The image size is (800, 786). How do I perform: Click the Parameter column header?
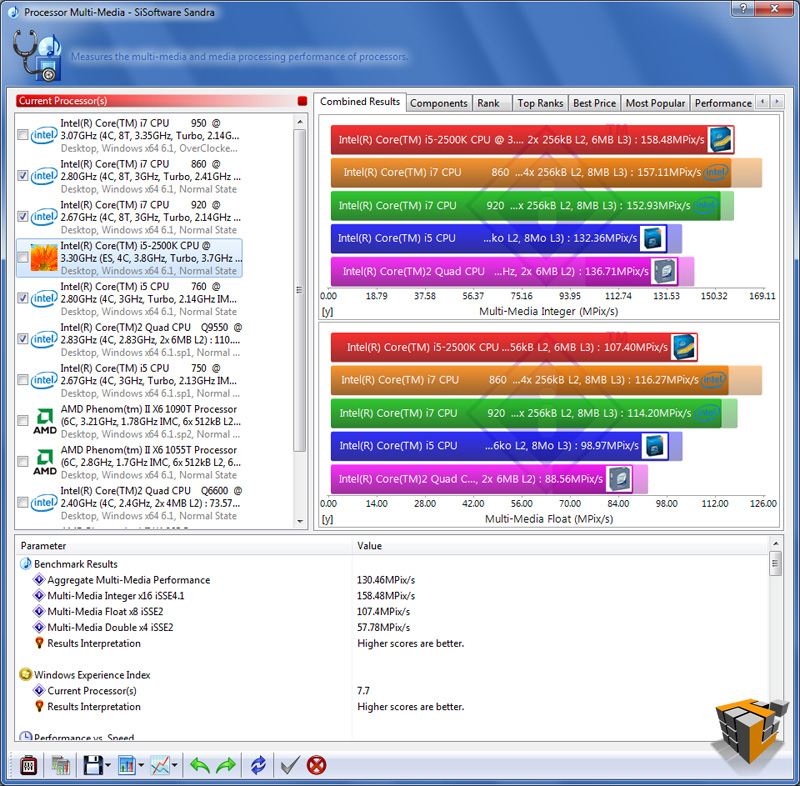click(184, 546)
